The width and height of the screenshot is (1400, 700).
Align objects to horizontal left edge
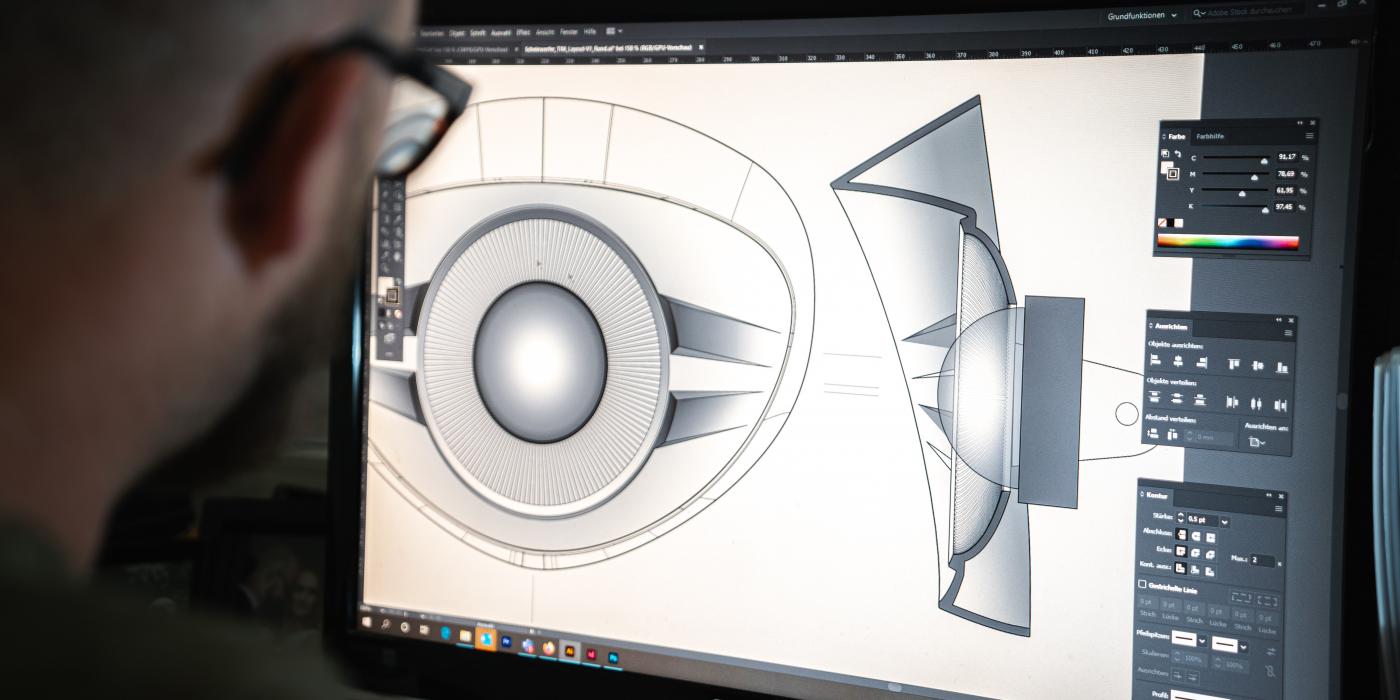coord(1155,360)
